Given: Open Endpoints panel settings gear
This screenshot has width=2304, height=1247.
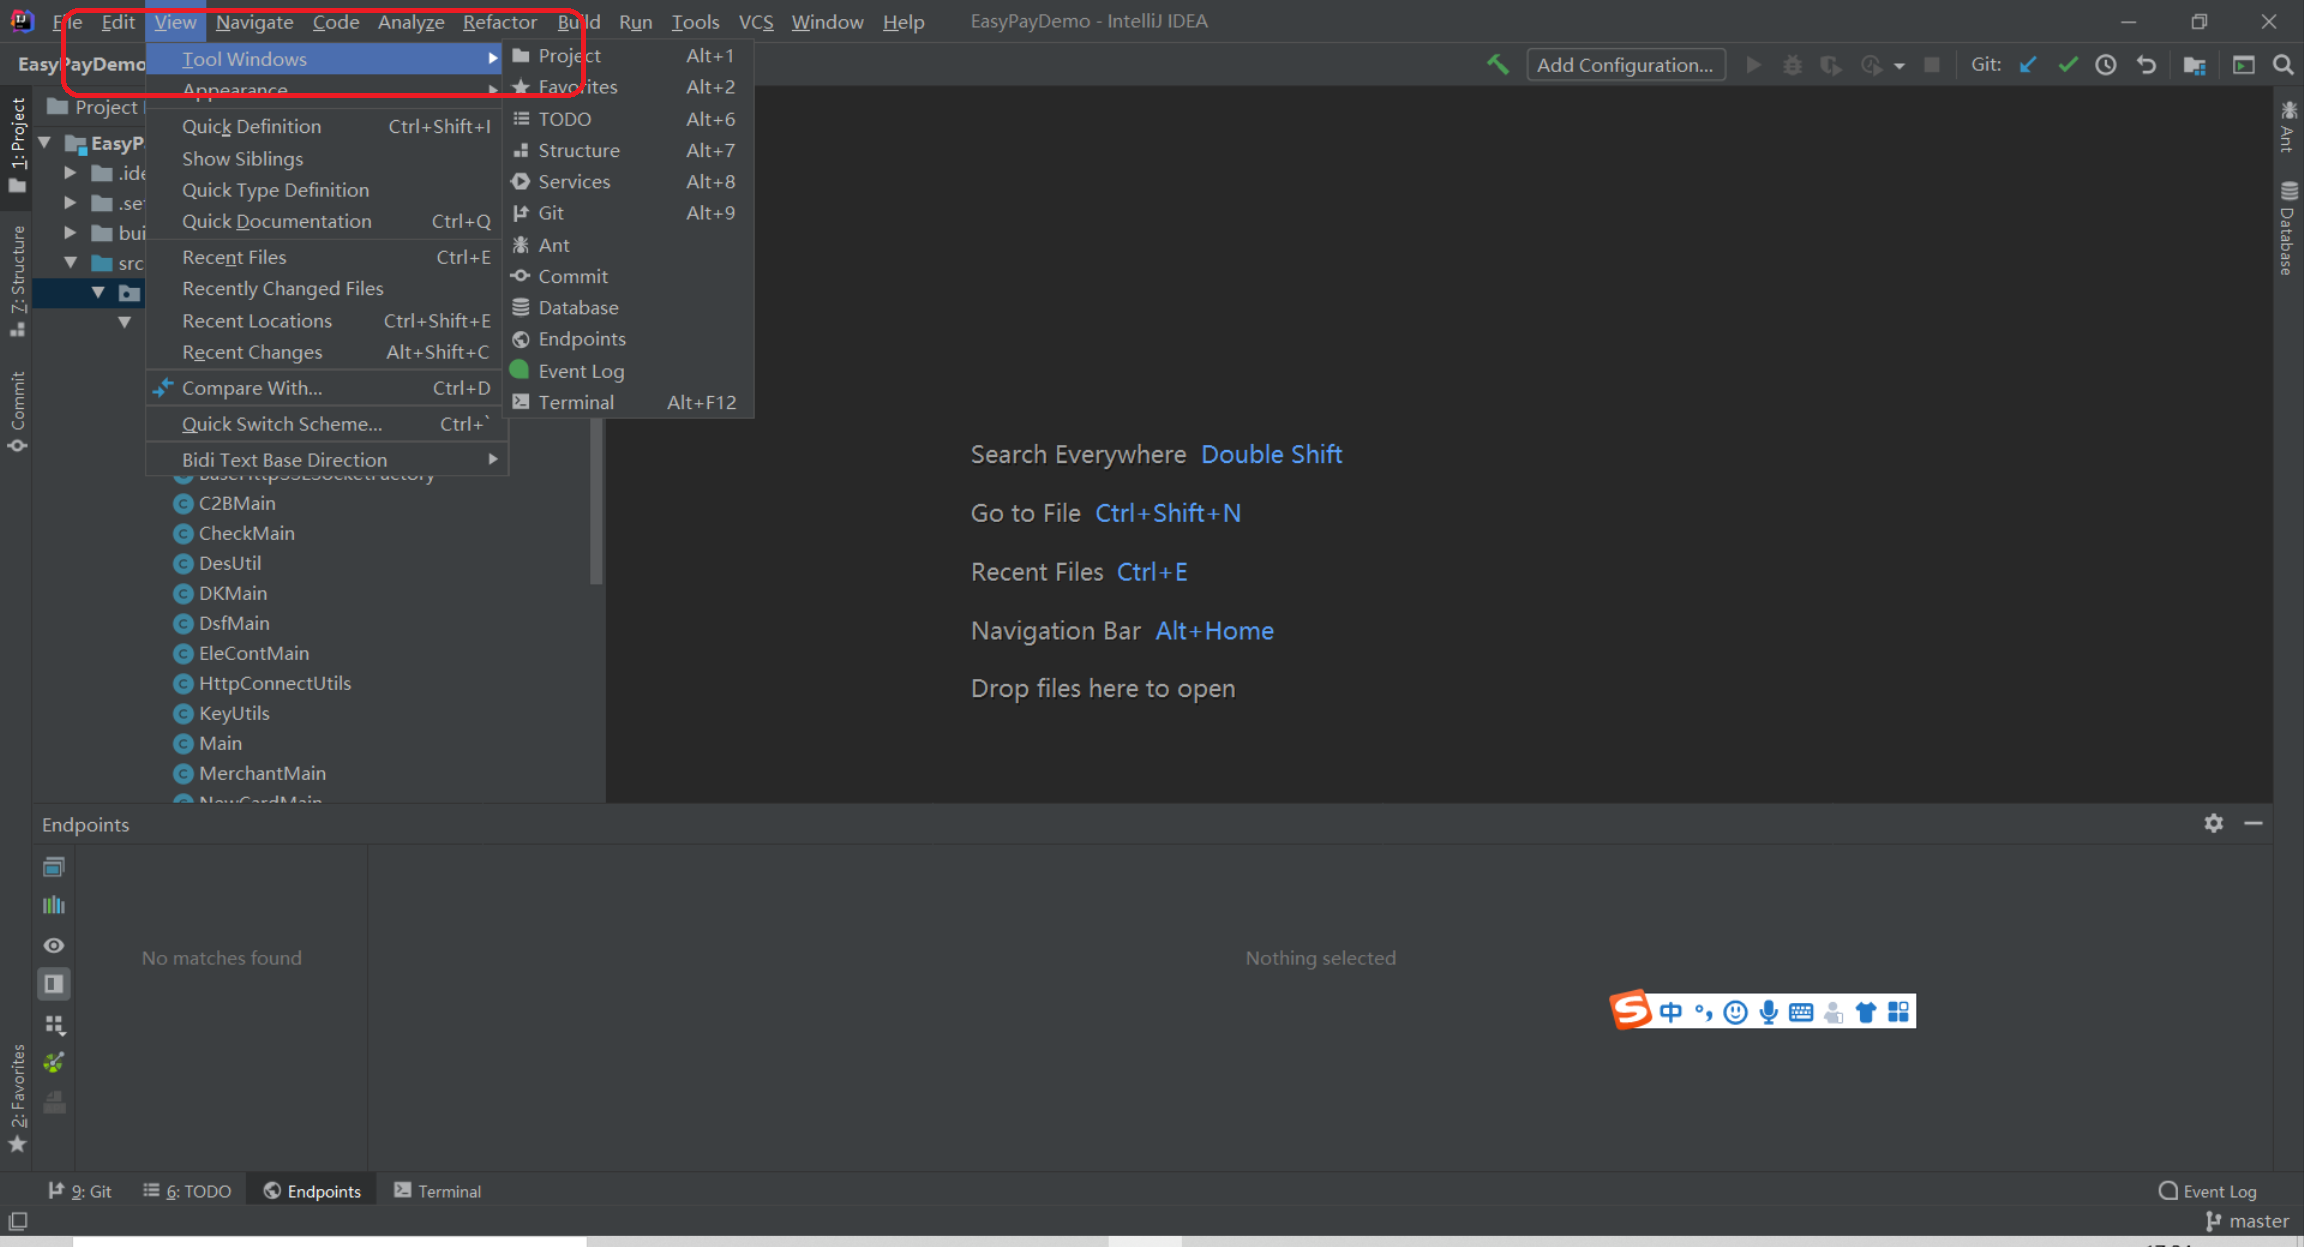Looking at the screenshot, I should 2213,823.
